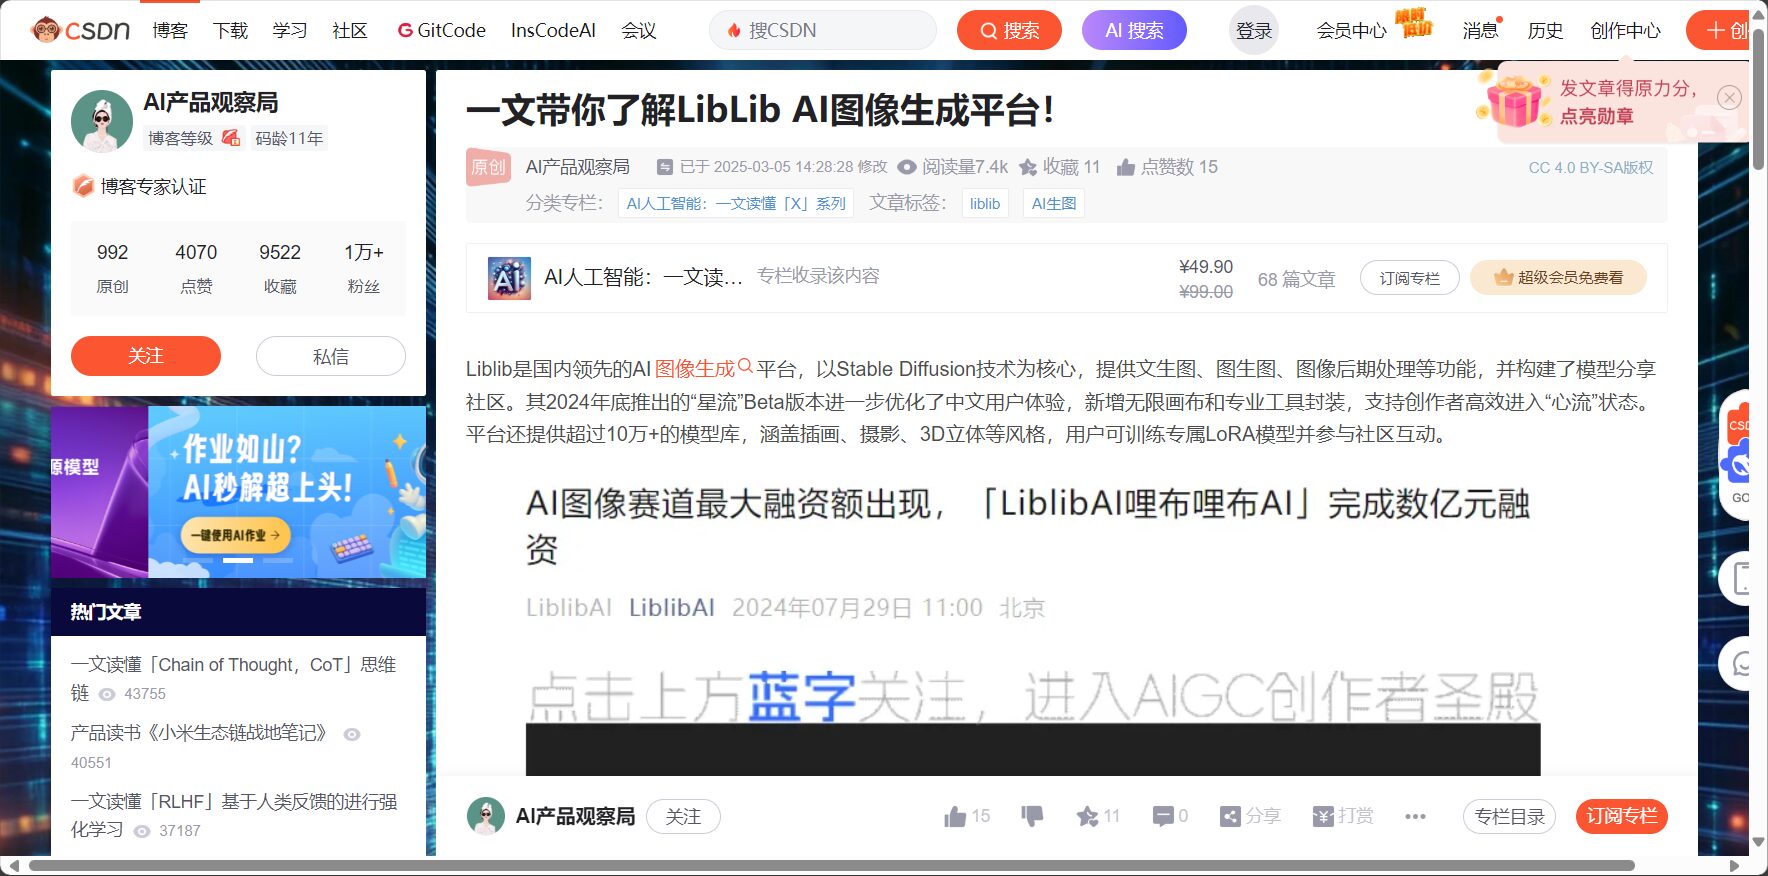Open the 博客 nav menu item
Viewport: 1768px width, 876px height.
pyautogui.click(x=170, y=30)
